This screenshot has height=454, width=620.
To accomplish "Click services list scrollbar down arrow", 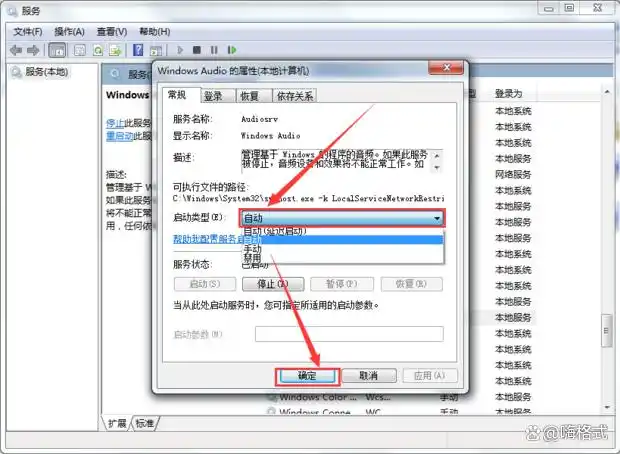I will pos(607,407).
